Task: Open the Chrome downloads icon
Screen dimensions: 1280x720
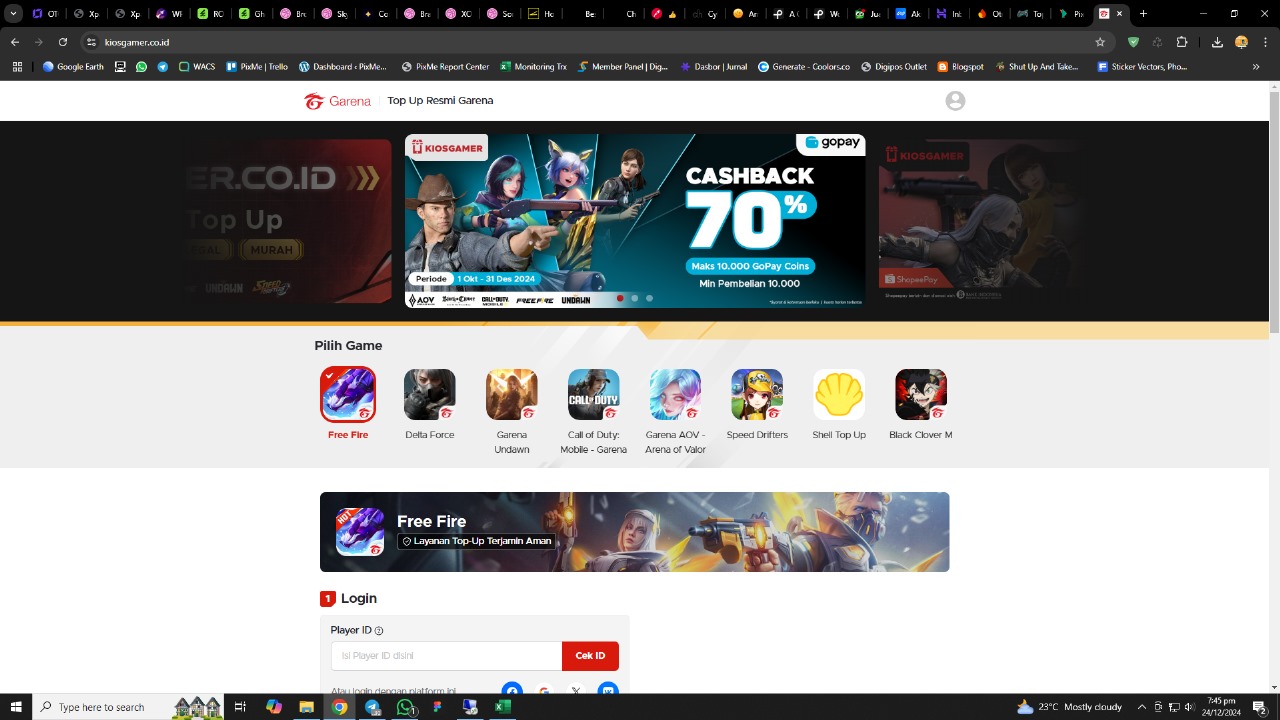Action: point(1217,42)
